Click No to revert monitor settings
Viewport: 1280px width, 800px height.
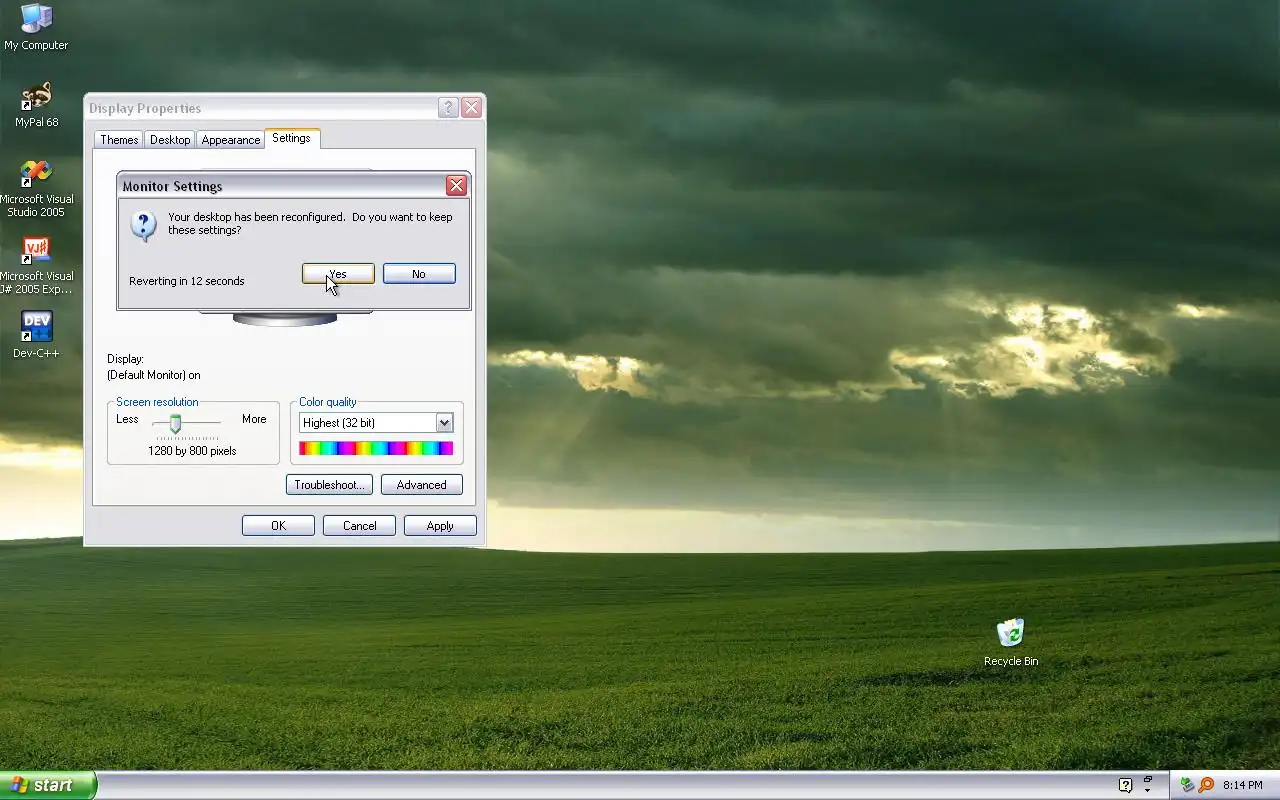(x=419, y=274)
